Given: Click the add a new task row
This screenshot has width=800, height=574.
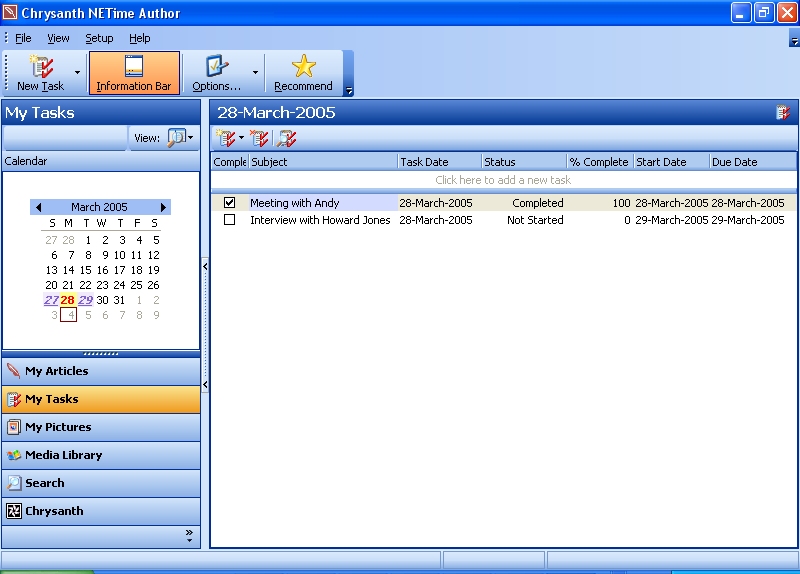Looking at the screenshot, I should (x=503, y=180).
